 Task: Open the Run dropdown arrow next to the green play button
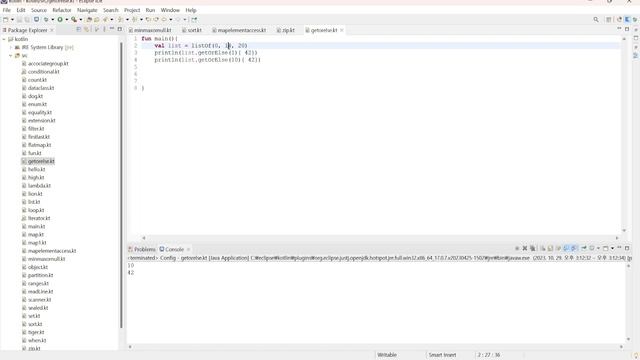tap(67, 20)
